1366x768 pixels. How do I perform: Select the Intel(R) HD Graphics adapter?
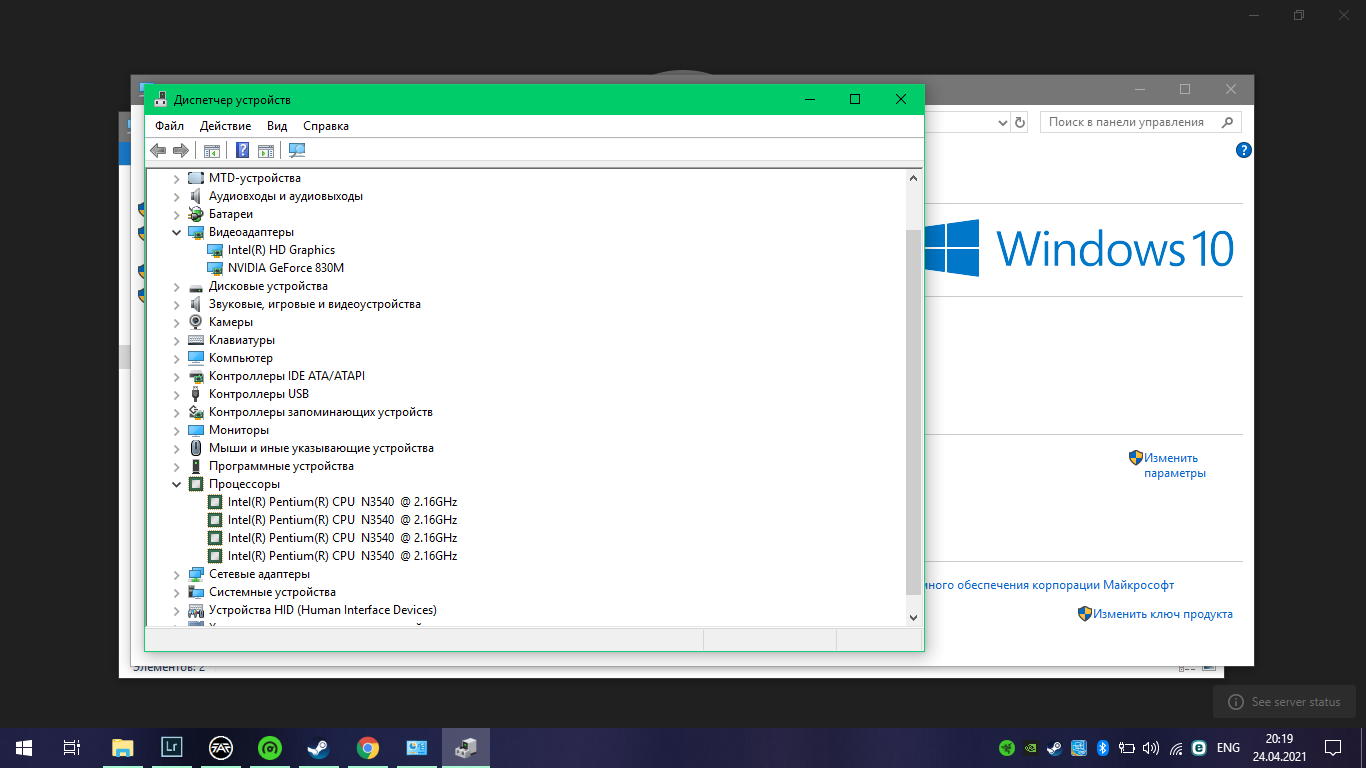[x=281, y=250]
